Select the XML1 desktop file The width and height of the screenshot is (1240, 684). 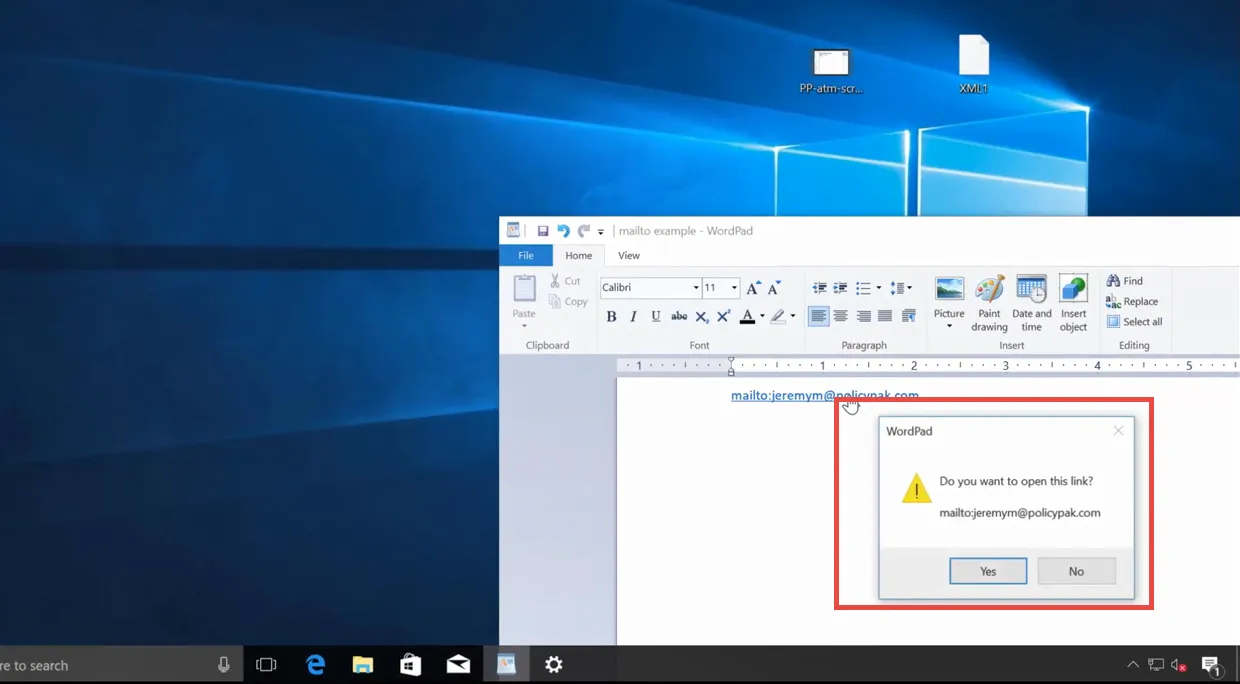click(x=973, y=66)
